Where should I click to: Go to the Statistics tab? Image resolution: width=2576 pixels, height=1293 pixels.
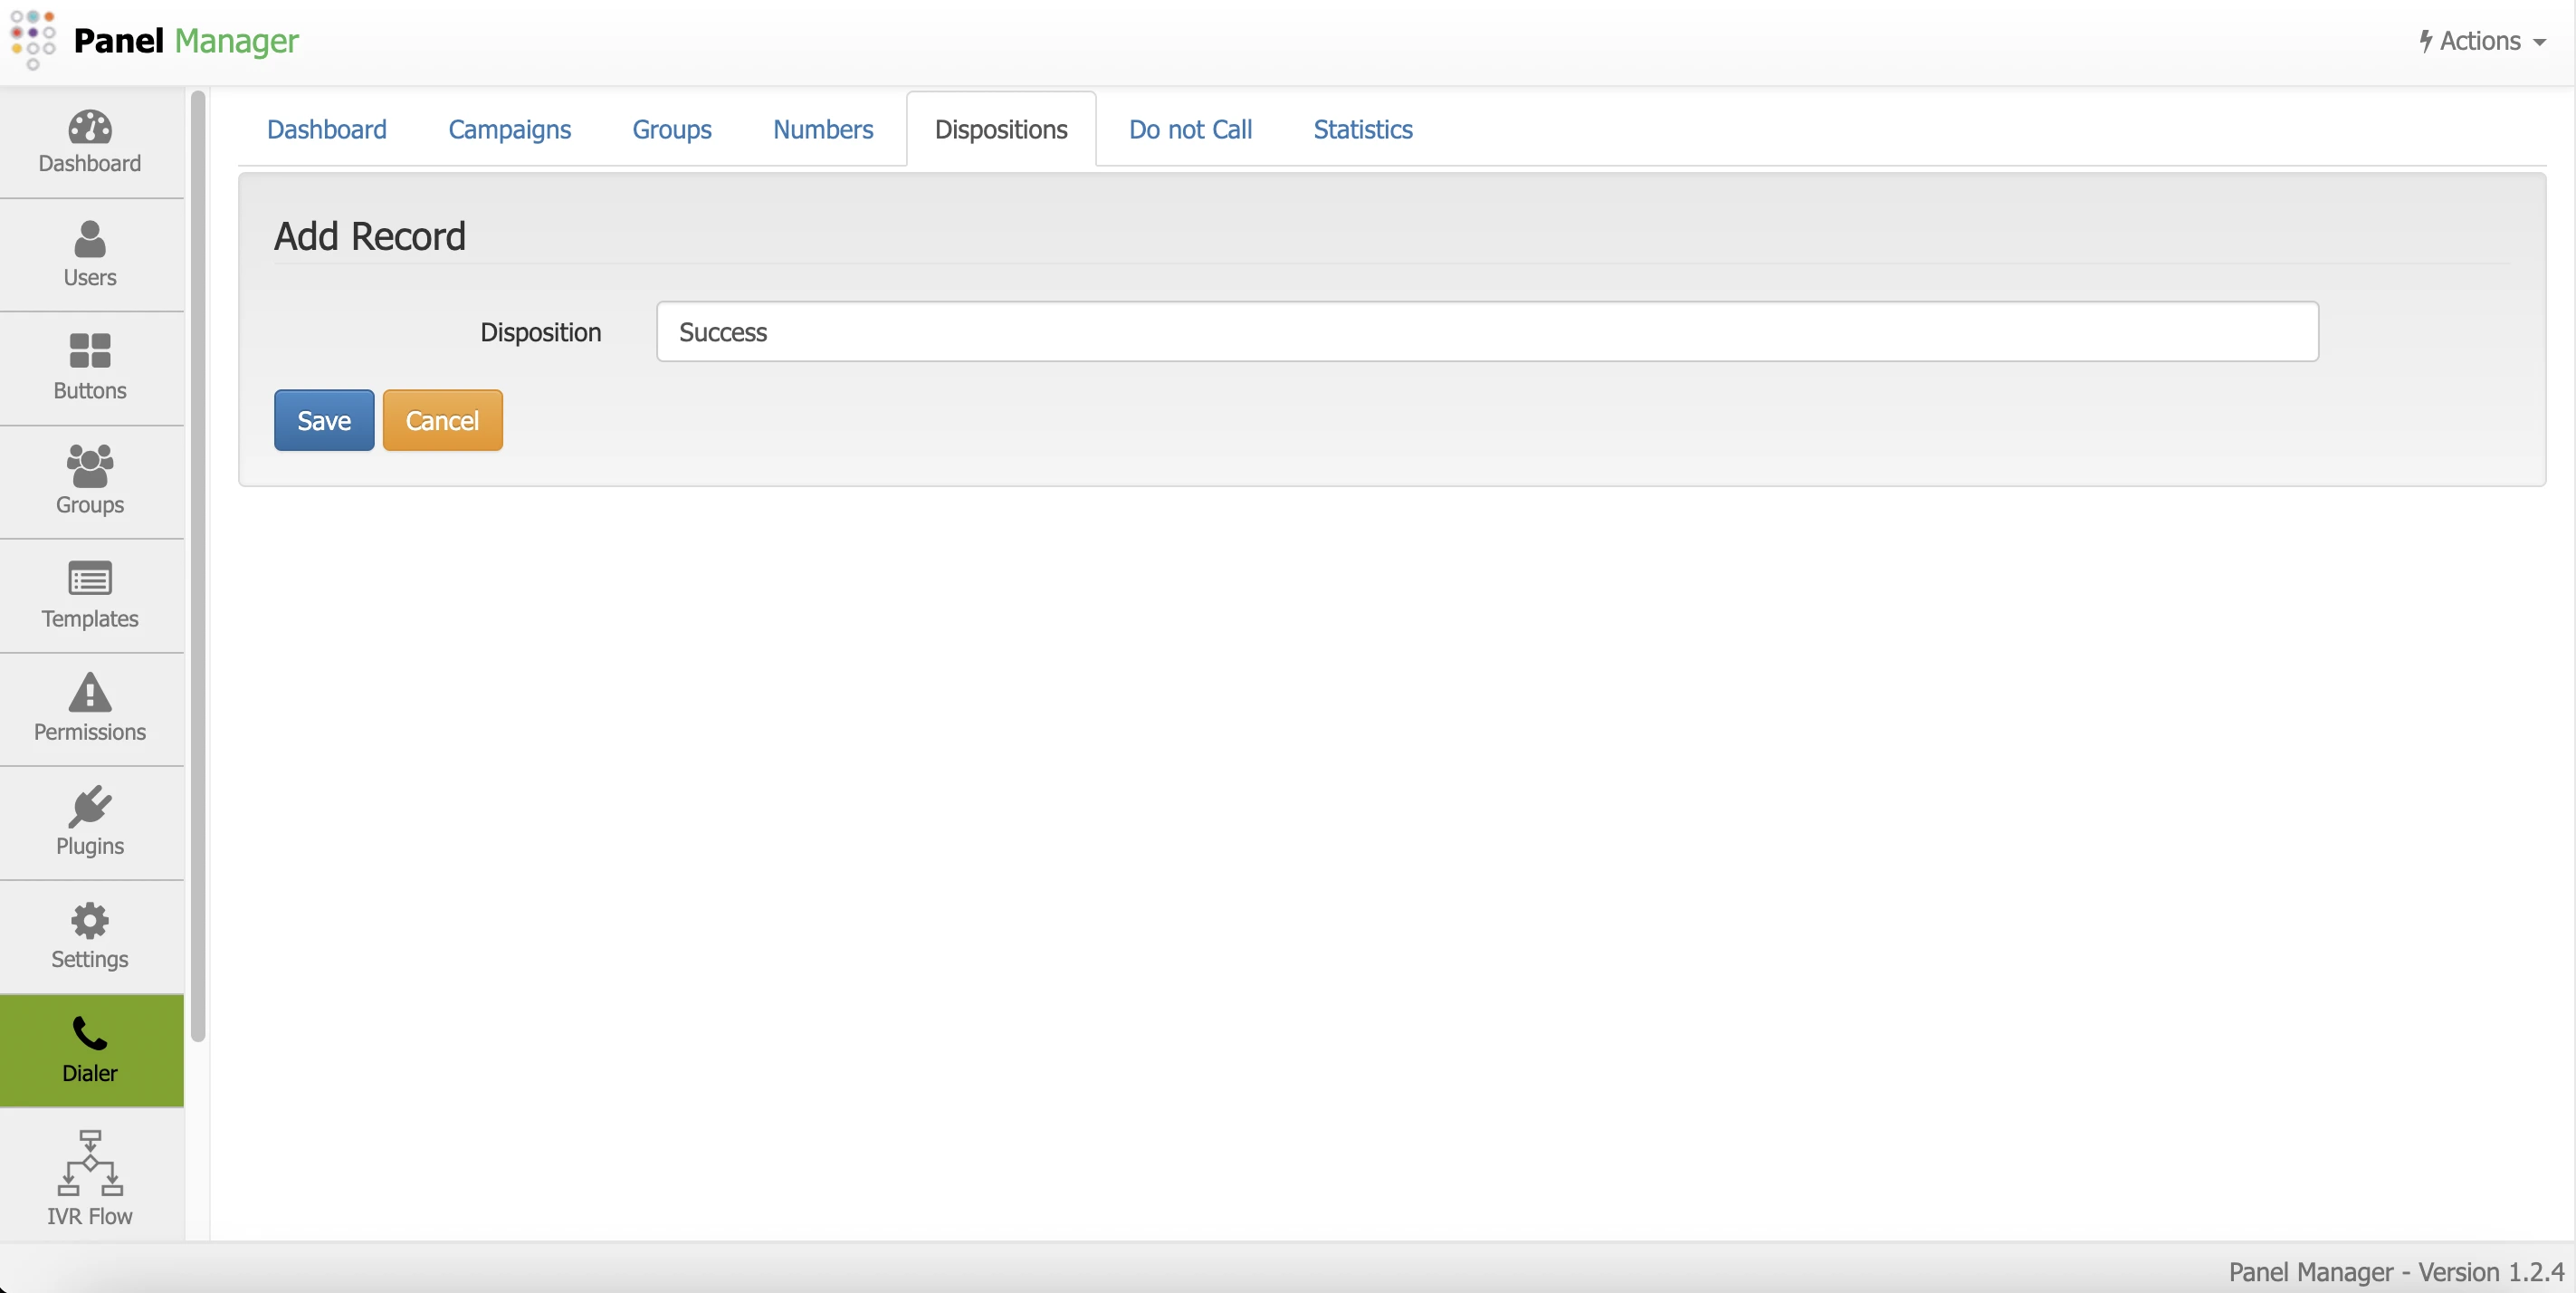point(1362,130)
